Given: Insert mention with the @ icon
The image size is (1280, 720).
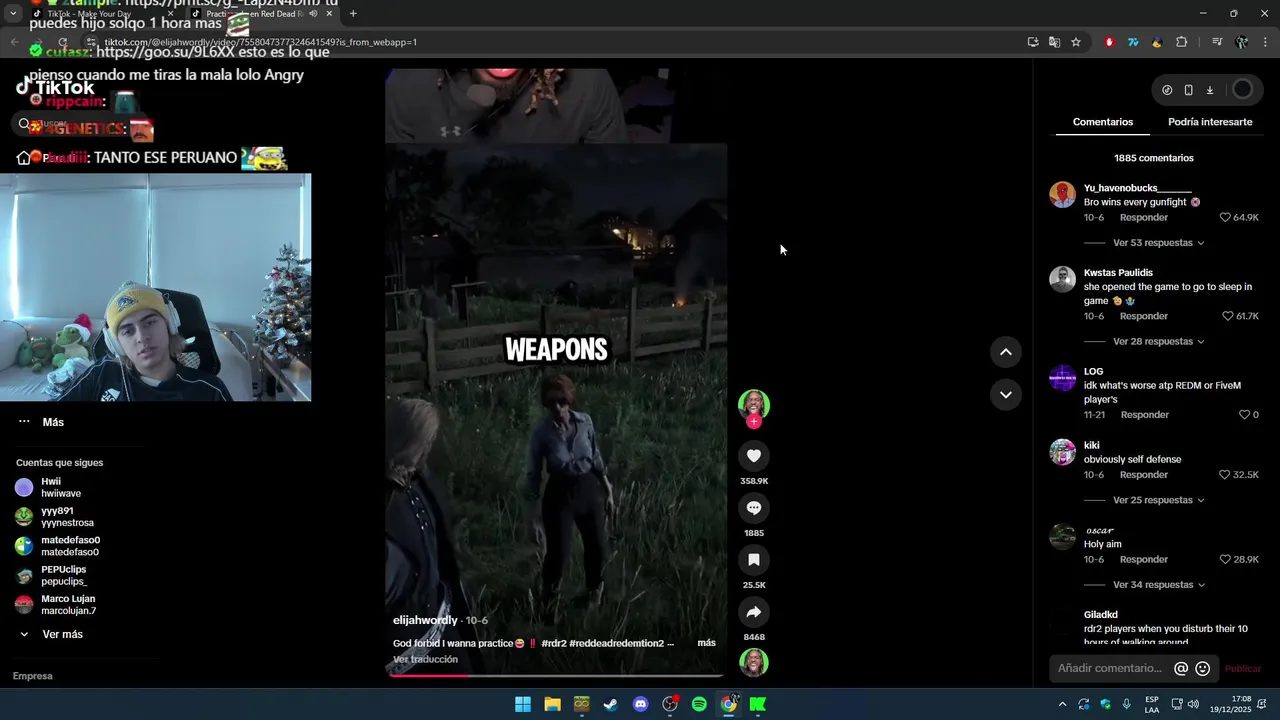Looking at the screenshot, I should 1181,668.
